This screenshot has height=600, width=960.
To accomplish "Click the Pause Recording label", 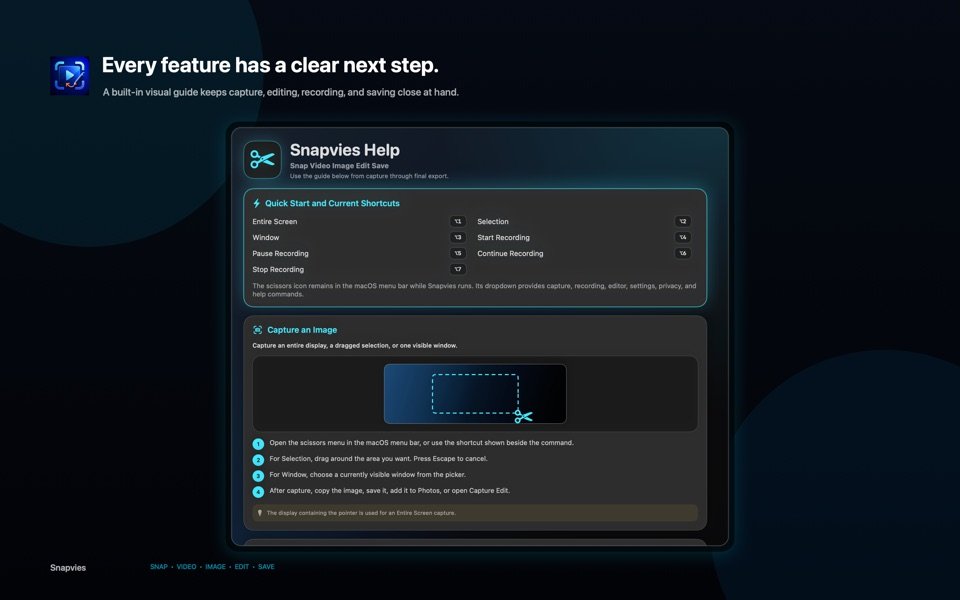I will point(280,253).
